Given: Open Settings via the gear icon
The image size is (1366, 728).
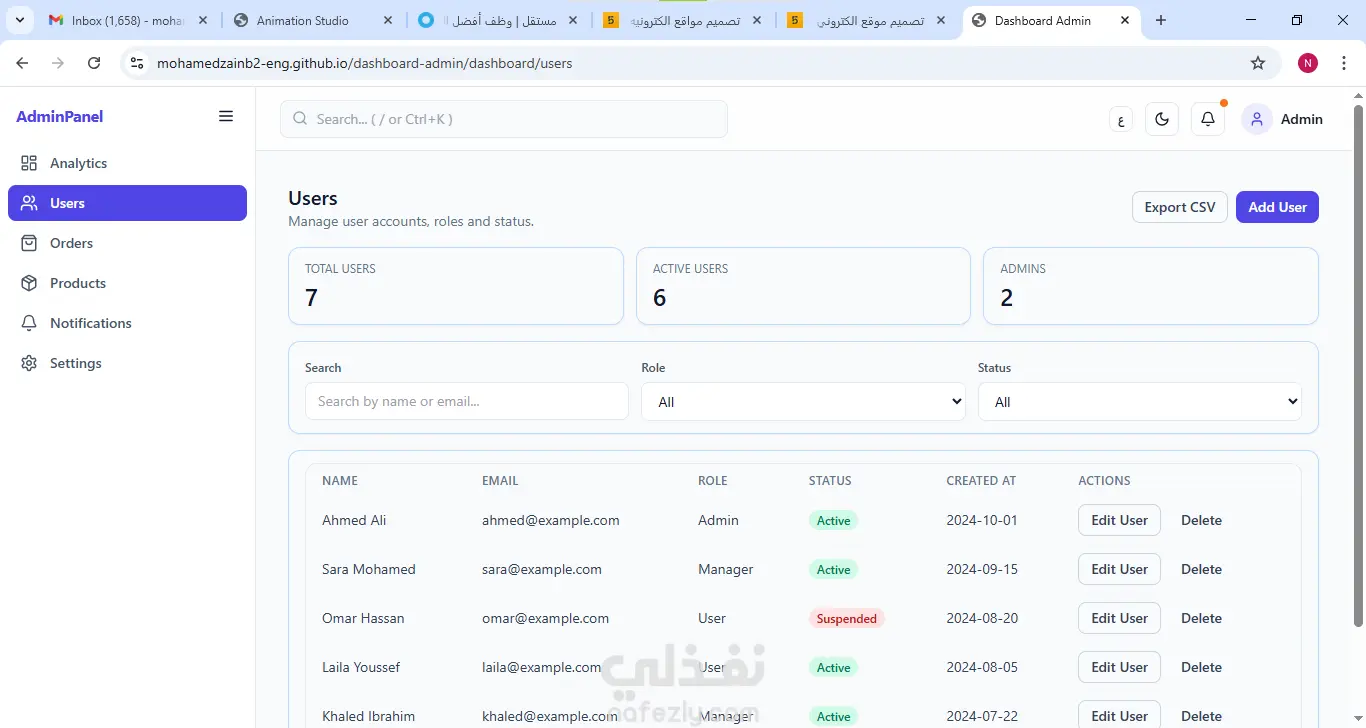Looking at the screenshot, I should coord(29,363).
